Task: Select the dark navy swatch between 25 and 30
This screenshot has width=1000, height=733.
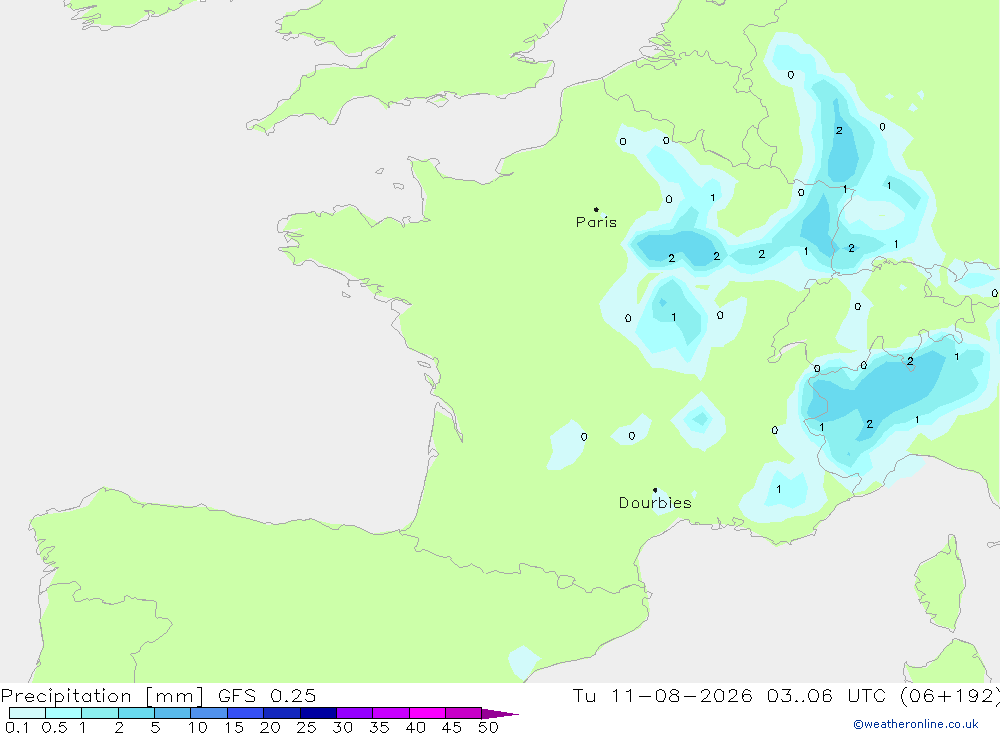Action: click(318, 713)
